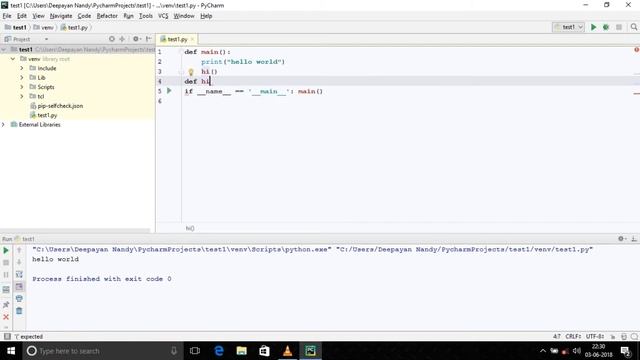Click the test1 breadcrumb in navigation bar
Screen dimensions: 640x360
coord(16,27)
